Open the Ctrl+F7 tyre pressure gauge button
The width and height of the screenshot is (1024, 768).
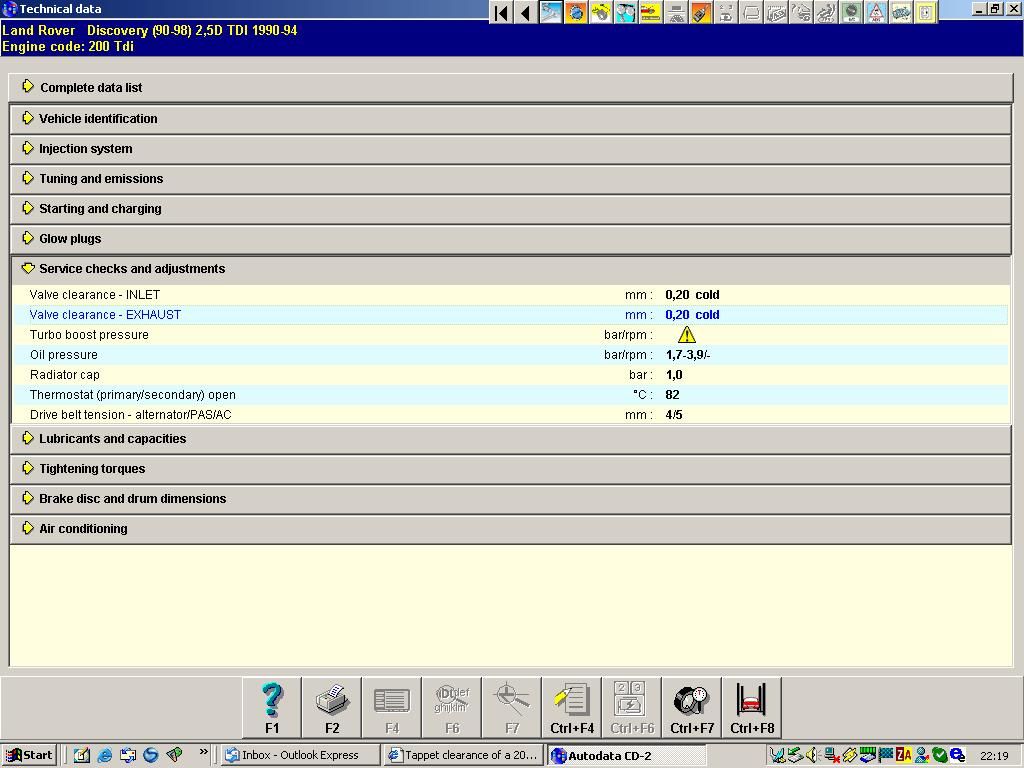point(692,708)
